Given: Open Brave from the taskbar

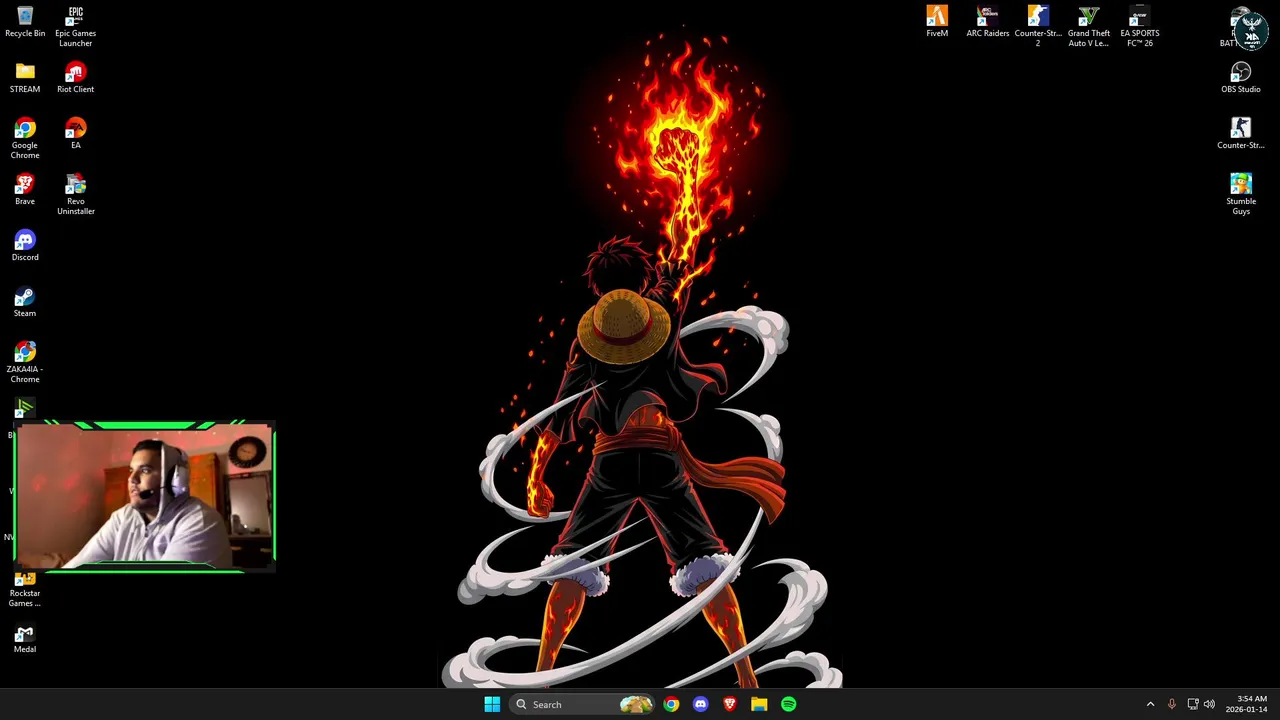Looking at the screenshot, I should (x=730, y=704).
